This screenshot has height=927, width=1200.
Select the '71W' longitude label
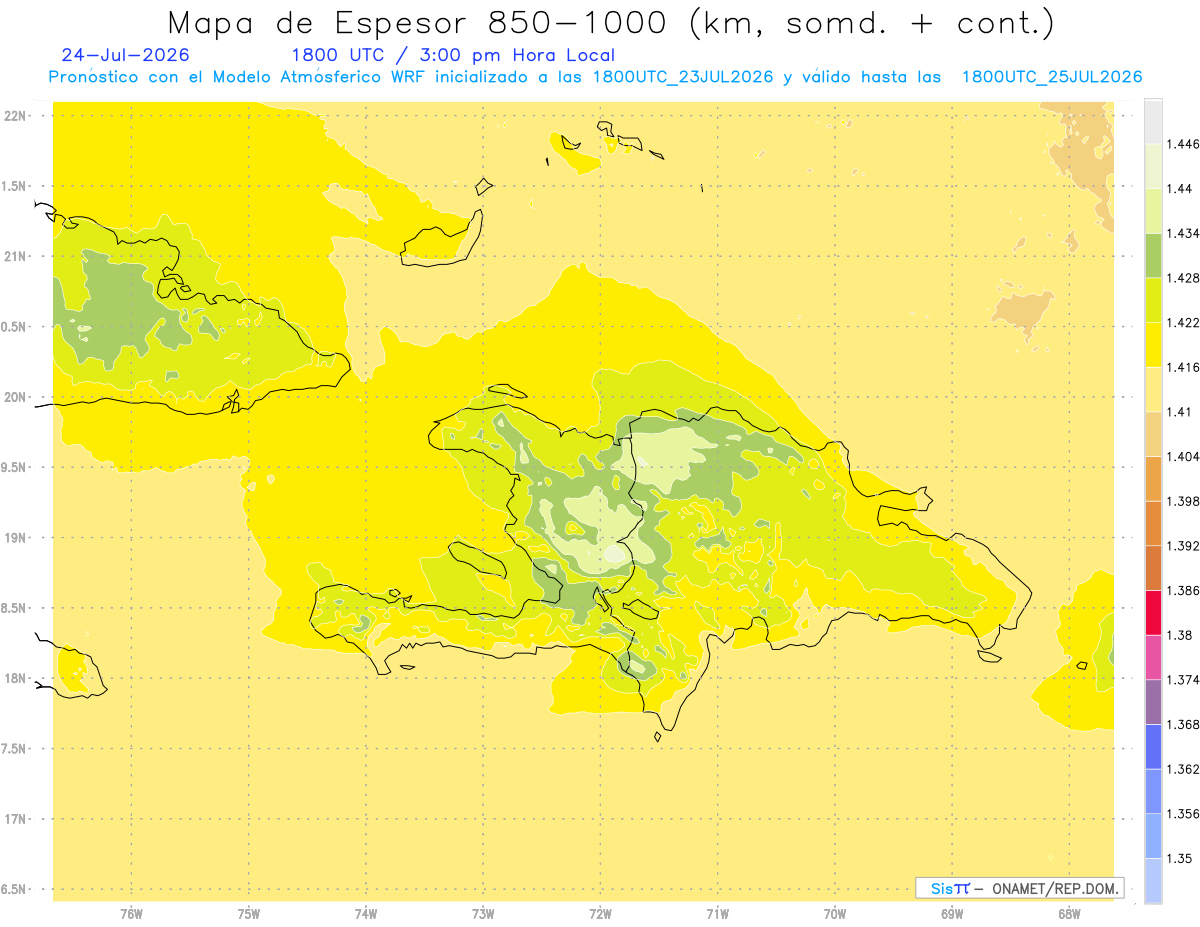point(717,913)
